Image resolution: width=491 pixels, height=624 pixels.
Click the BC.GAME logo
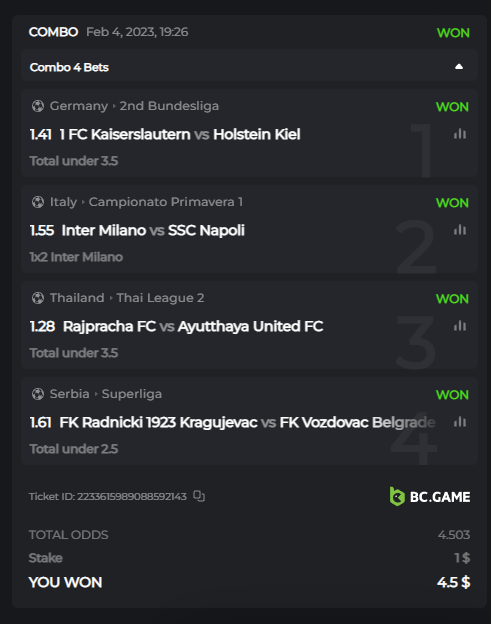430,497
